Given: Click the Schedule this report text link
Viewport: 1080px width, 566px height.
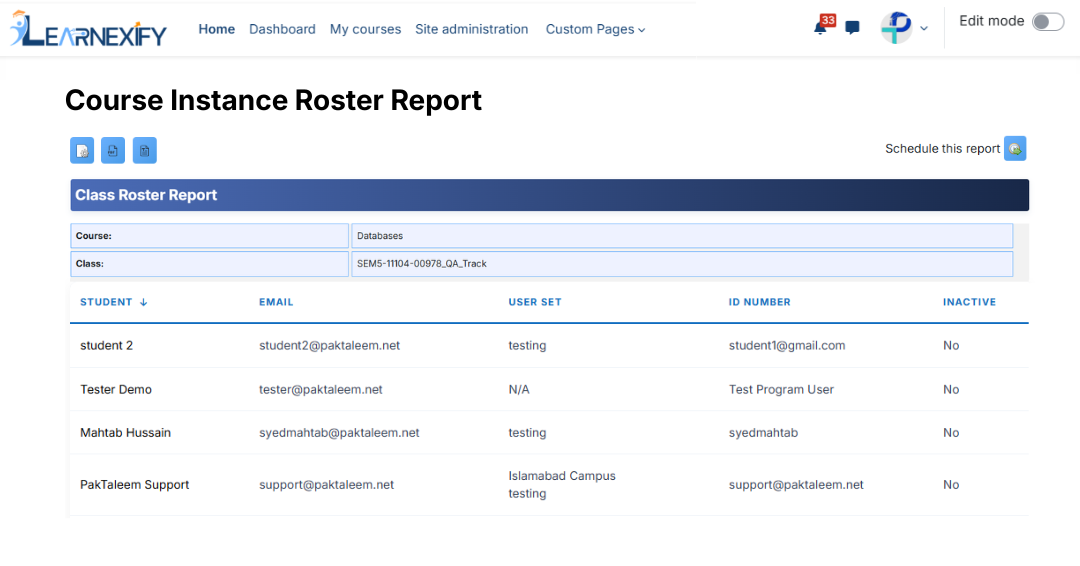Looking at the screenshot, I should 942,149.
